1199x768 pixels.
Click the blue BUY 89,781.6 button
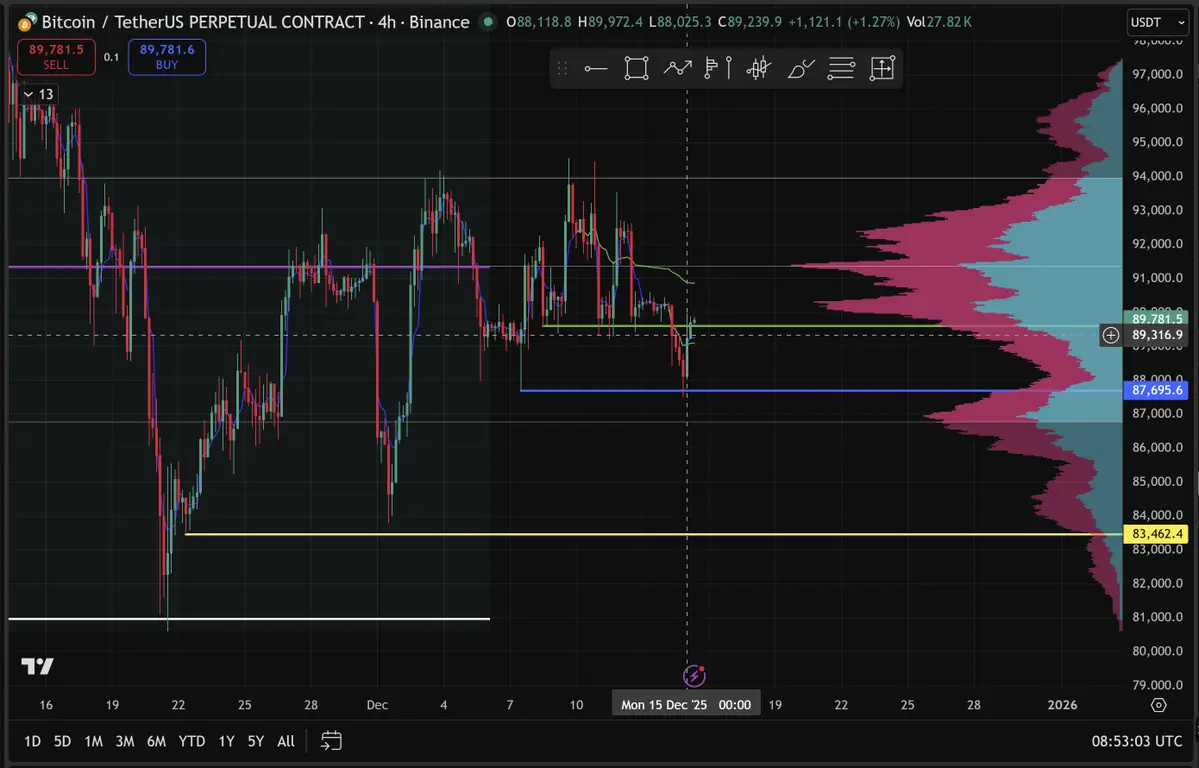tap(167, 57)
